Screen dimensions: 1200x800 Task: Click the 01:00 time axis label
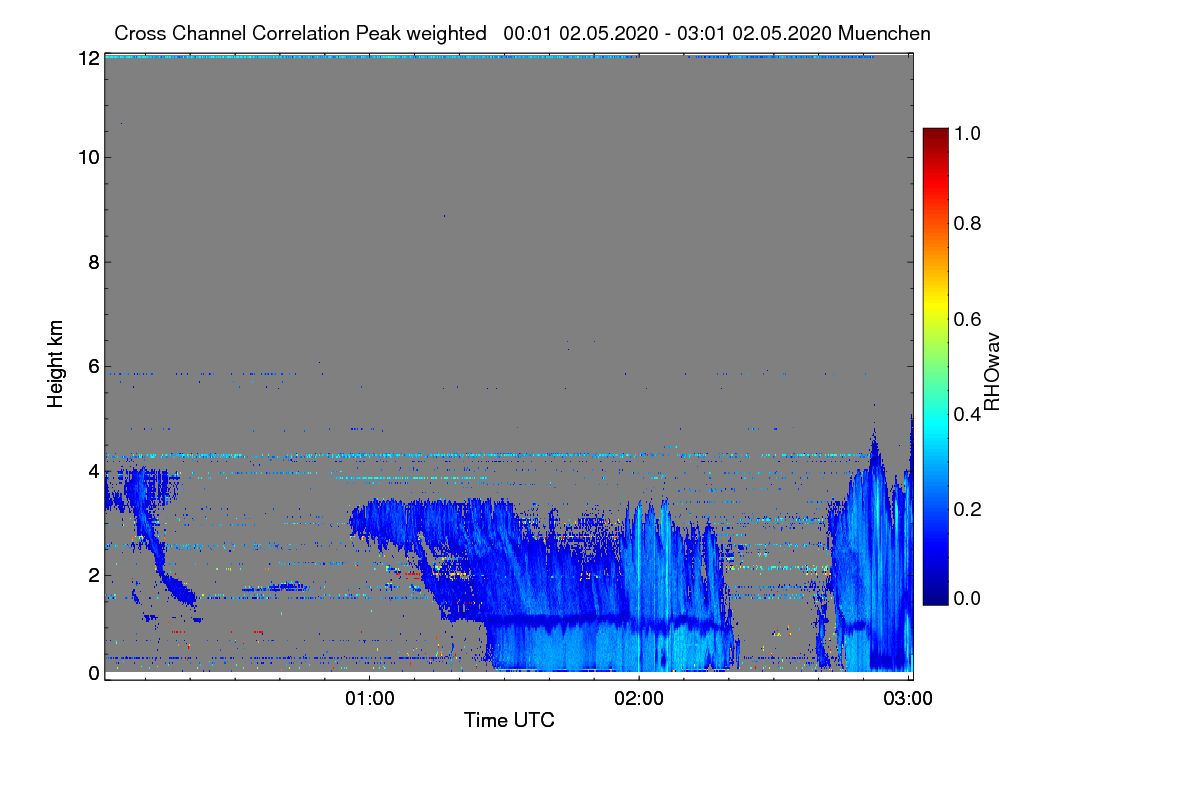(368, 699)
